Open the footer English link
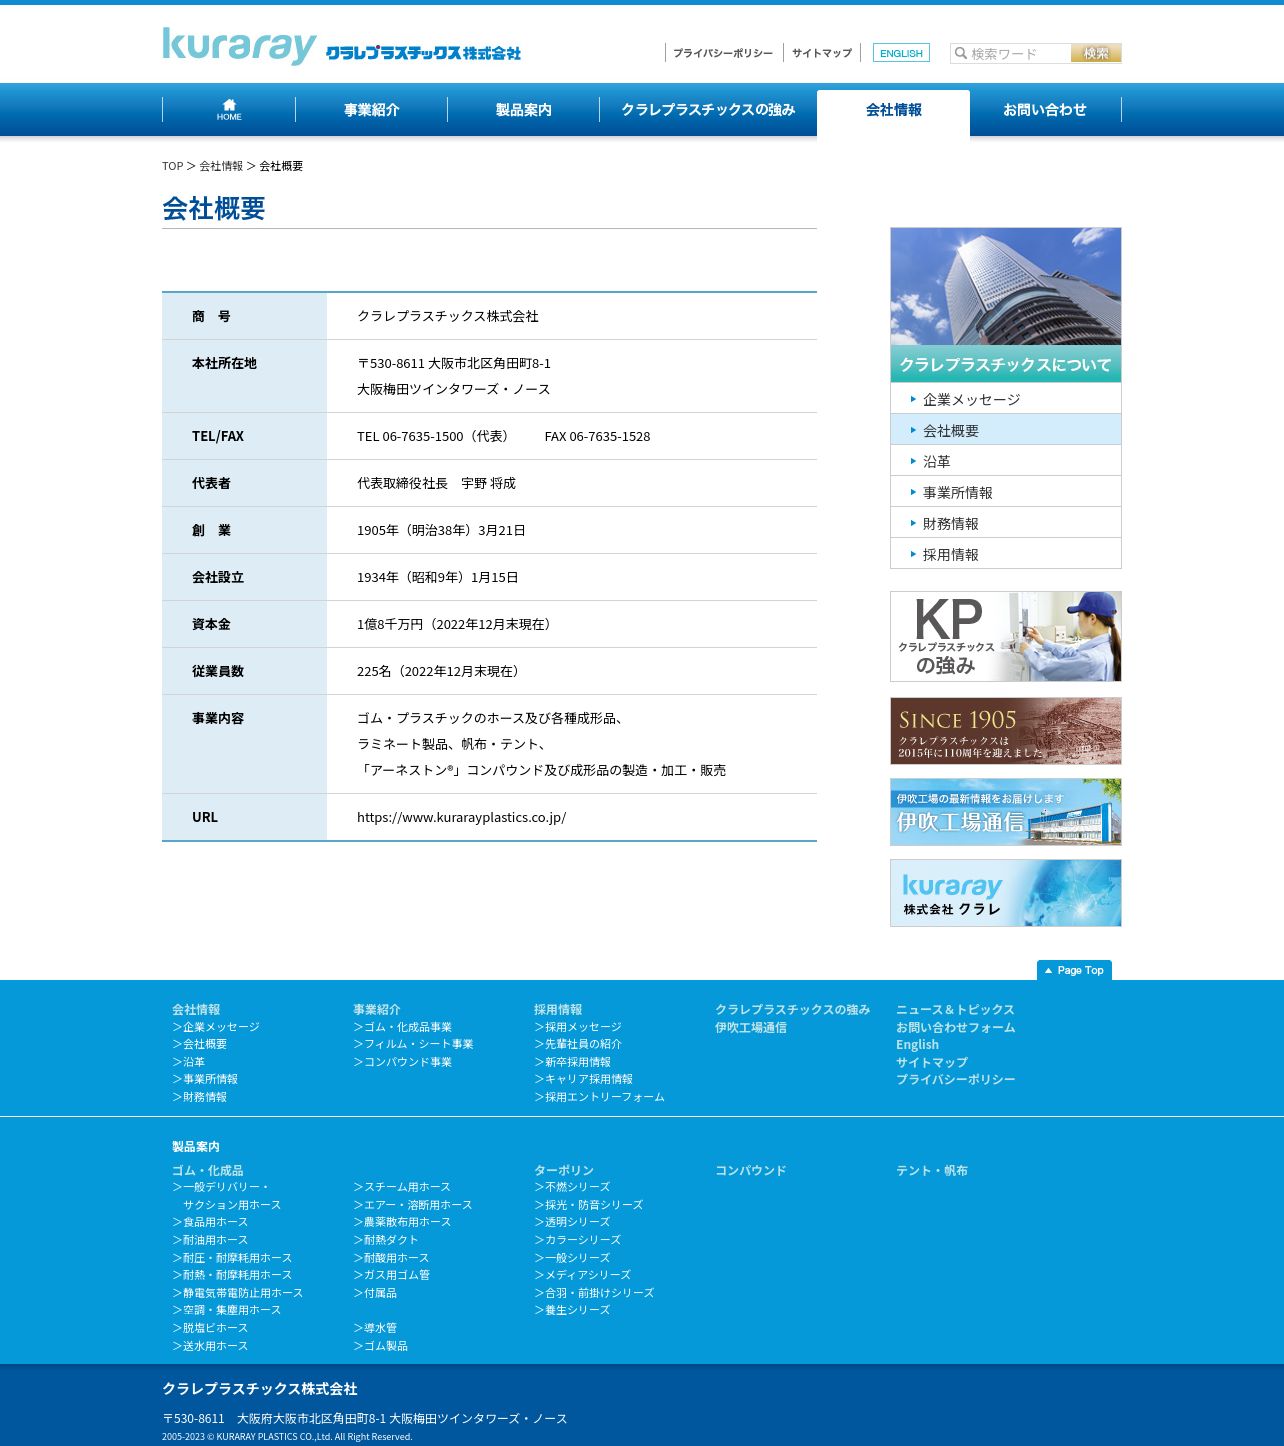 click(917, 1045)
